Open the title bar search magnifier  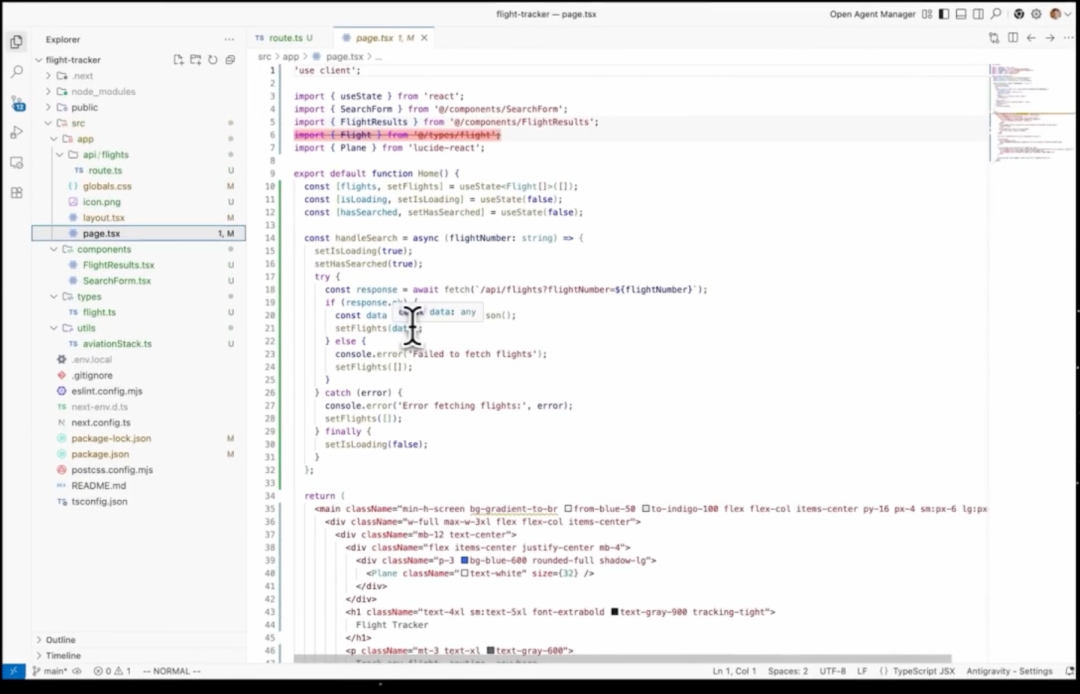pyautogui.click(x=996, y=14)
